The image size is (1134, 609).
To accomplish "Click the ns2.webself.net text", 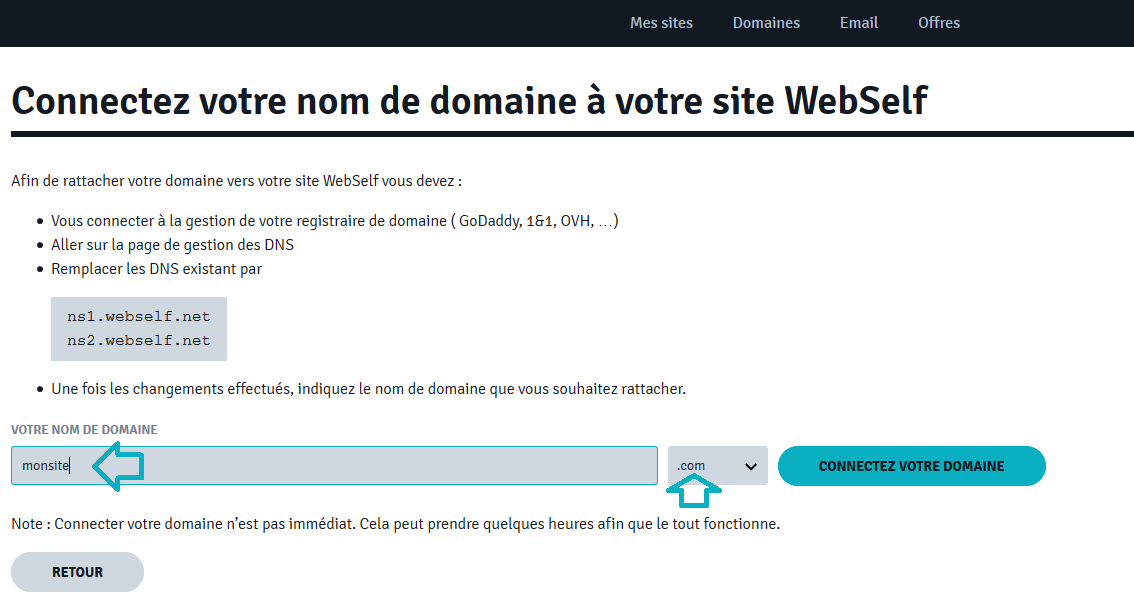I will 138,341.
